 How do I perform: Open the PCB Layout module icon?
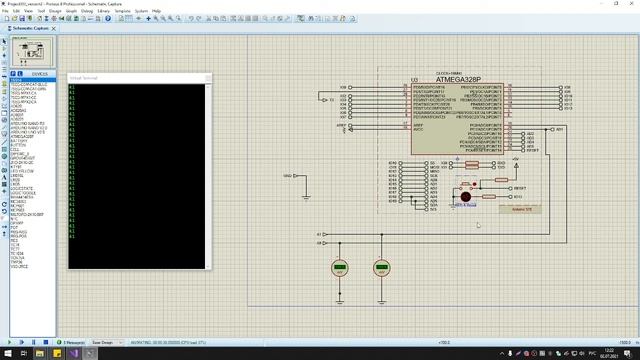tap(54, 19)
